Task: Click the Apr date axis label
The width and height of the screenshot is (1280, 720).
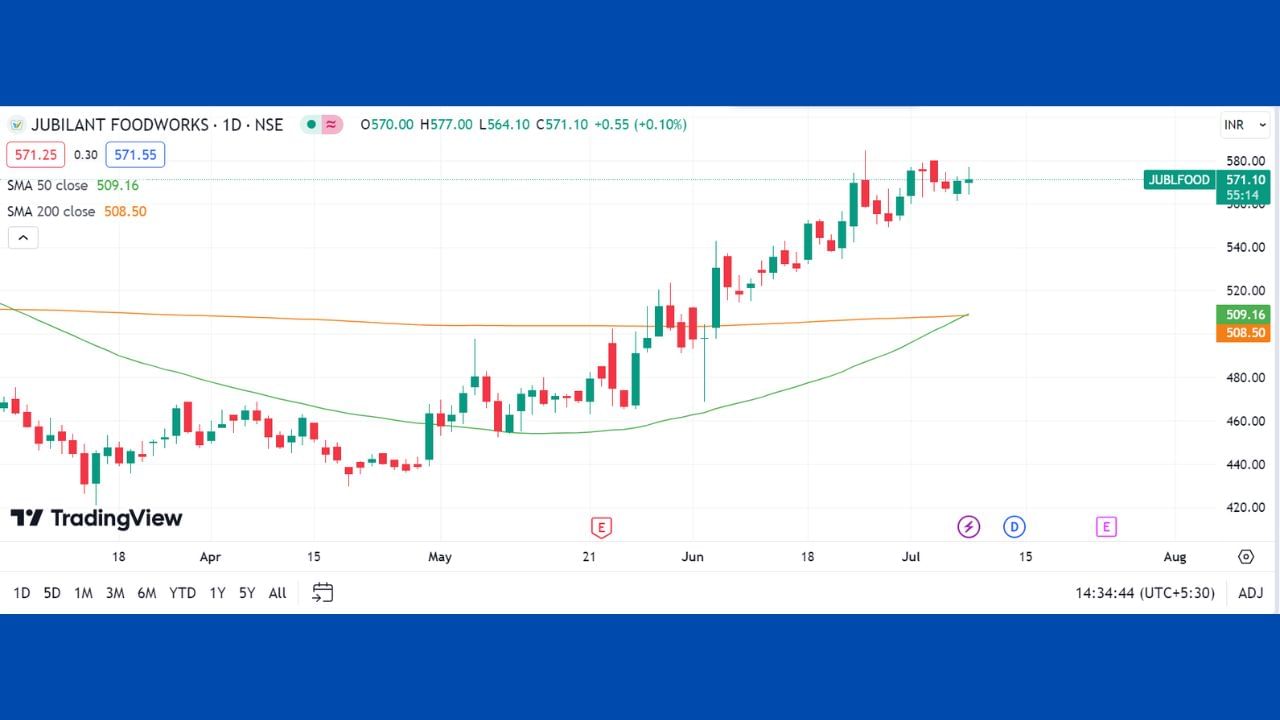Action: pyautogui.click(x=210, y=557)
